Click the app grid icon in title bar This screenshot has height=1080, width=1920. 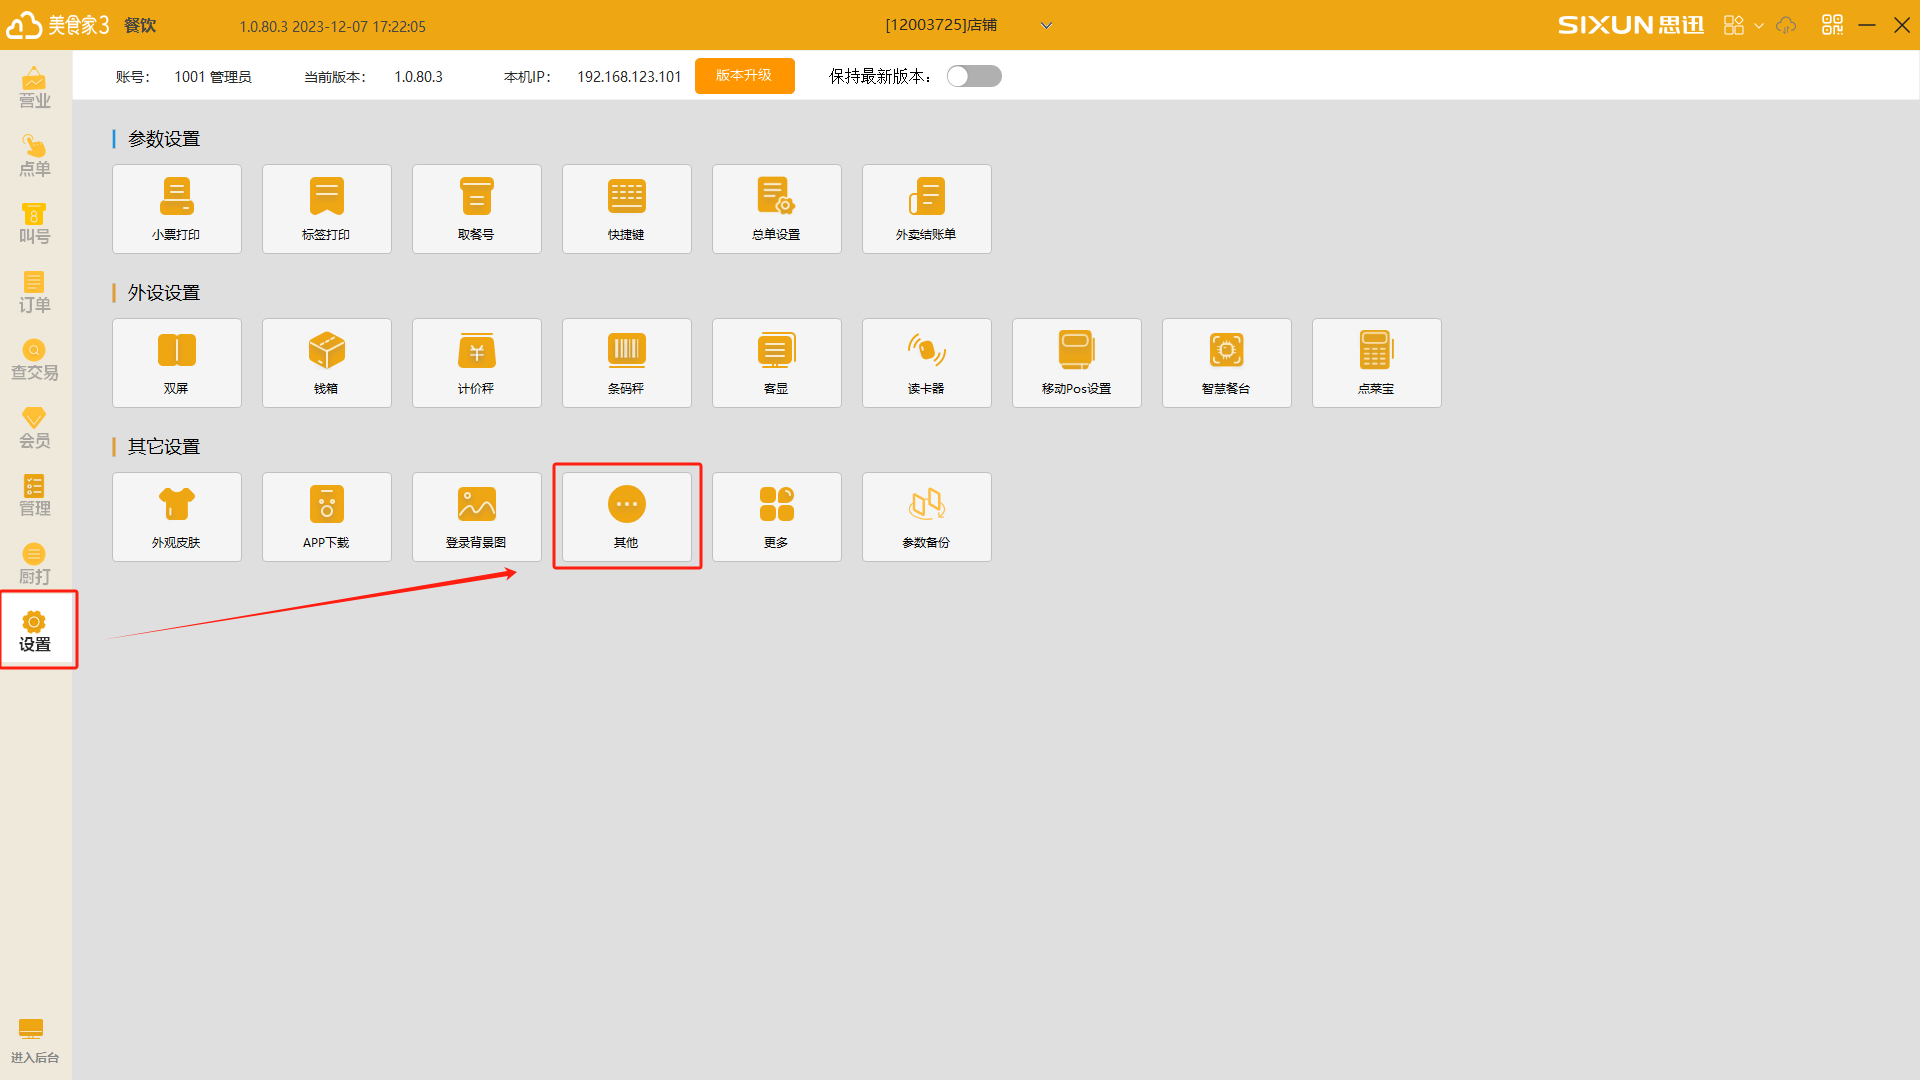tap(1734, 25)
